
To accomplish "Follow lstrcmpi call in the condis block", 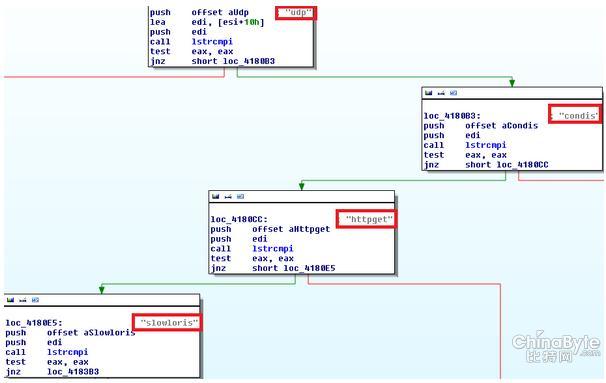I will [x=486, y=145].
